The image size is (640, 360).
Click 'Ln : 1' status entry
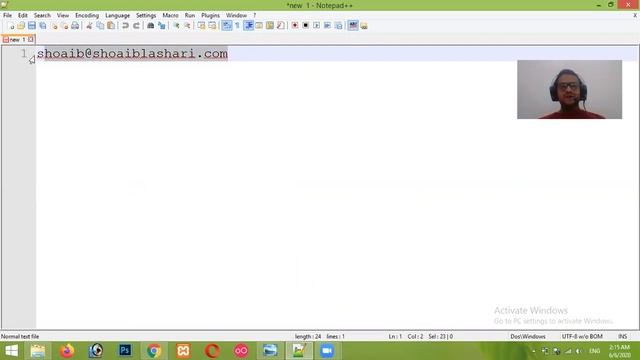pyautogui.click(x=395, y=336)
